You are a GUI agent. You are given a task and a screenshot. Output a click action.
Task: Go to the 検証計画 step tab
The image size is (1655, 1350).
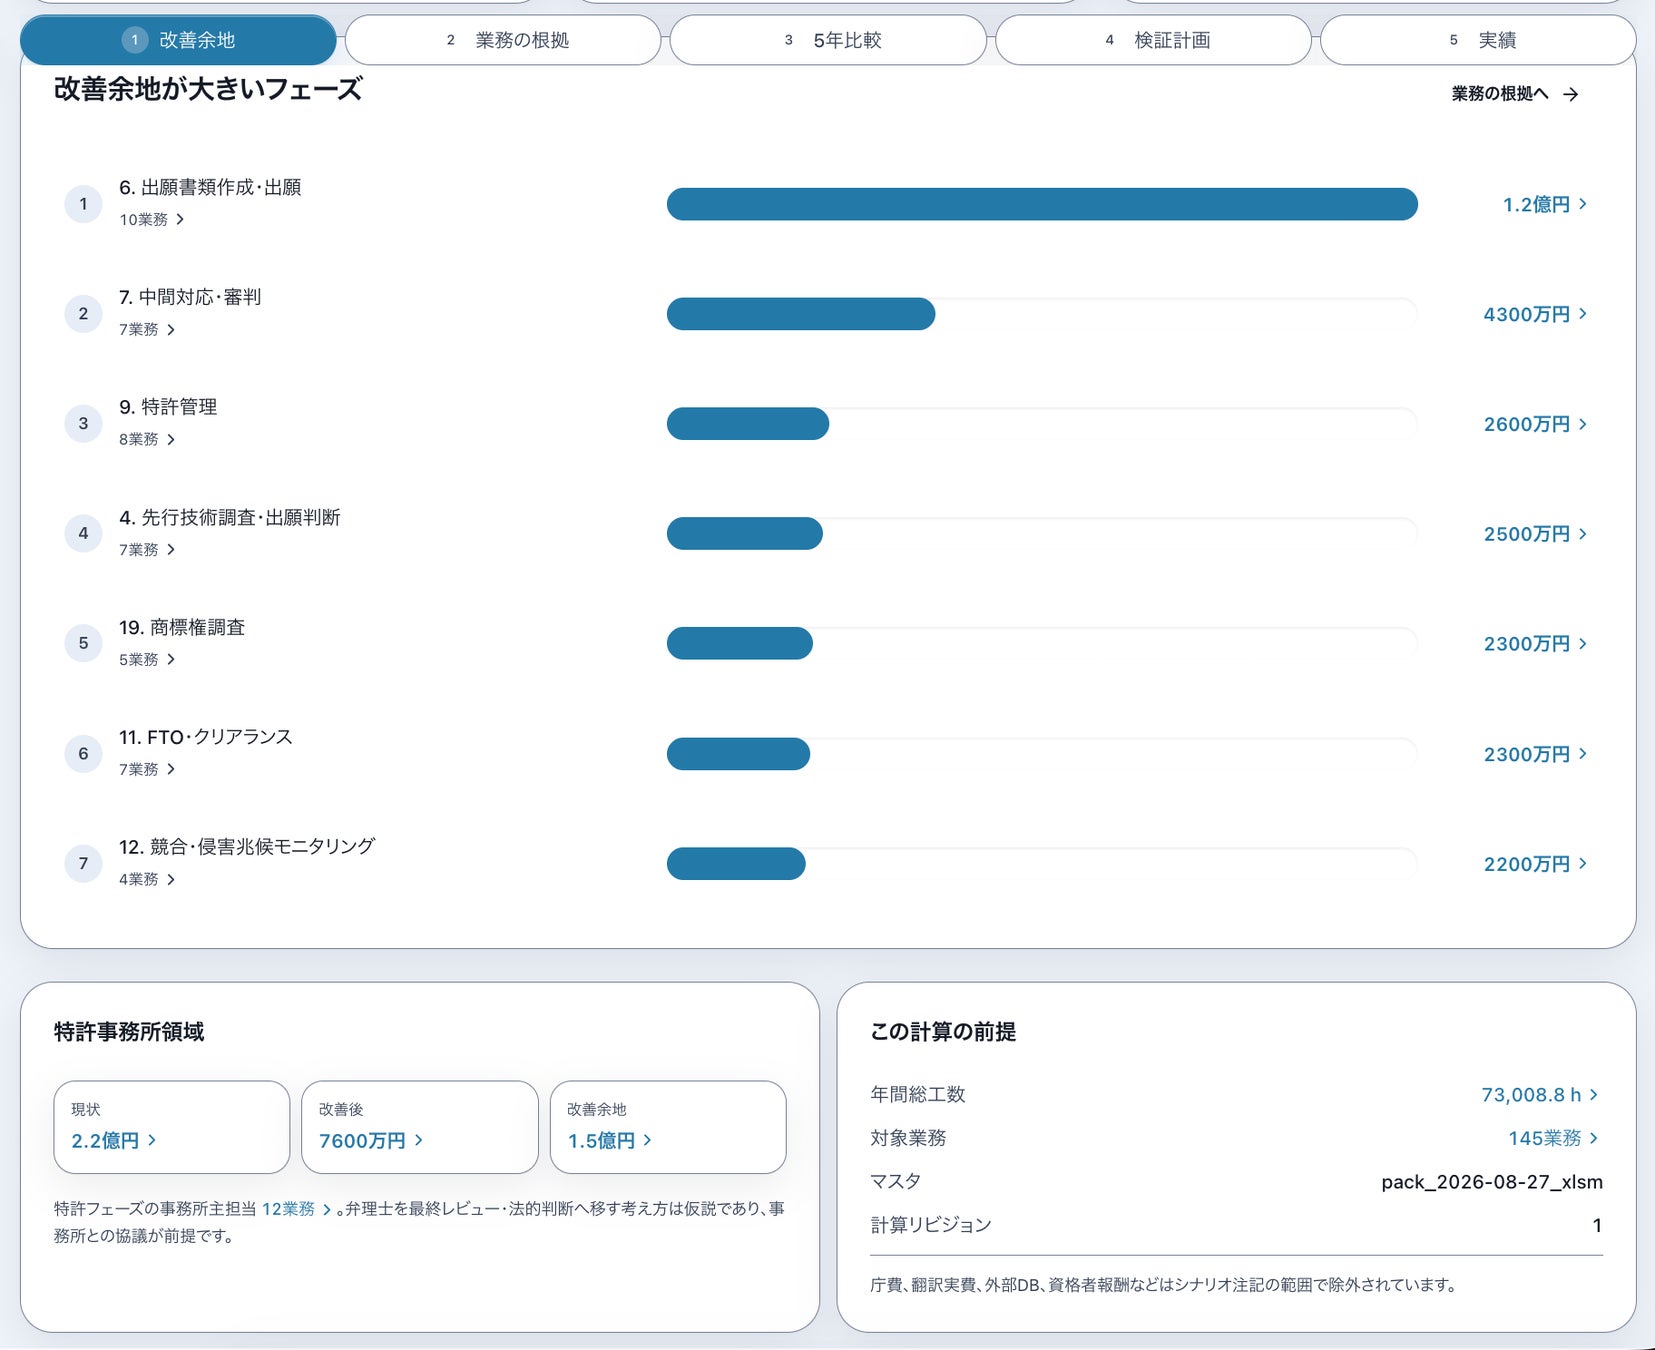[x=1153, y=40]
